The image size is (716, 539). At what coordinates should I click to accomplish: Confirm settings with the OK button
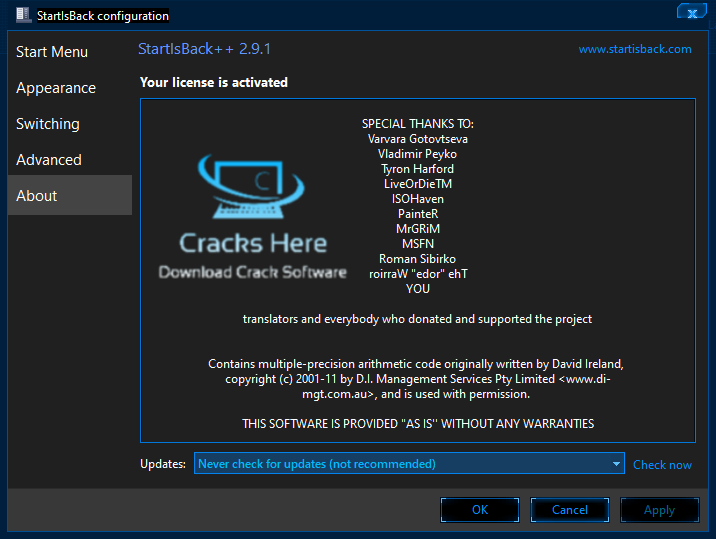point(479,510)
